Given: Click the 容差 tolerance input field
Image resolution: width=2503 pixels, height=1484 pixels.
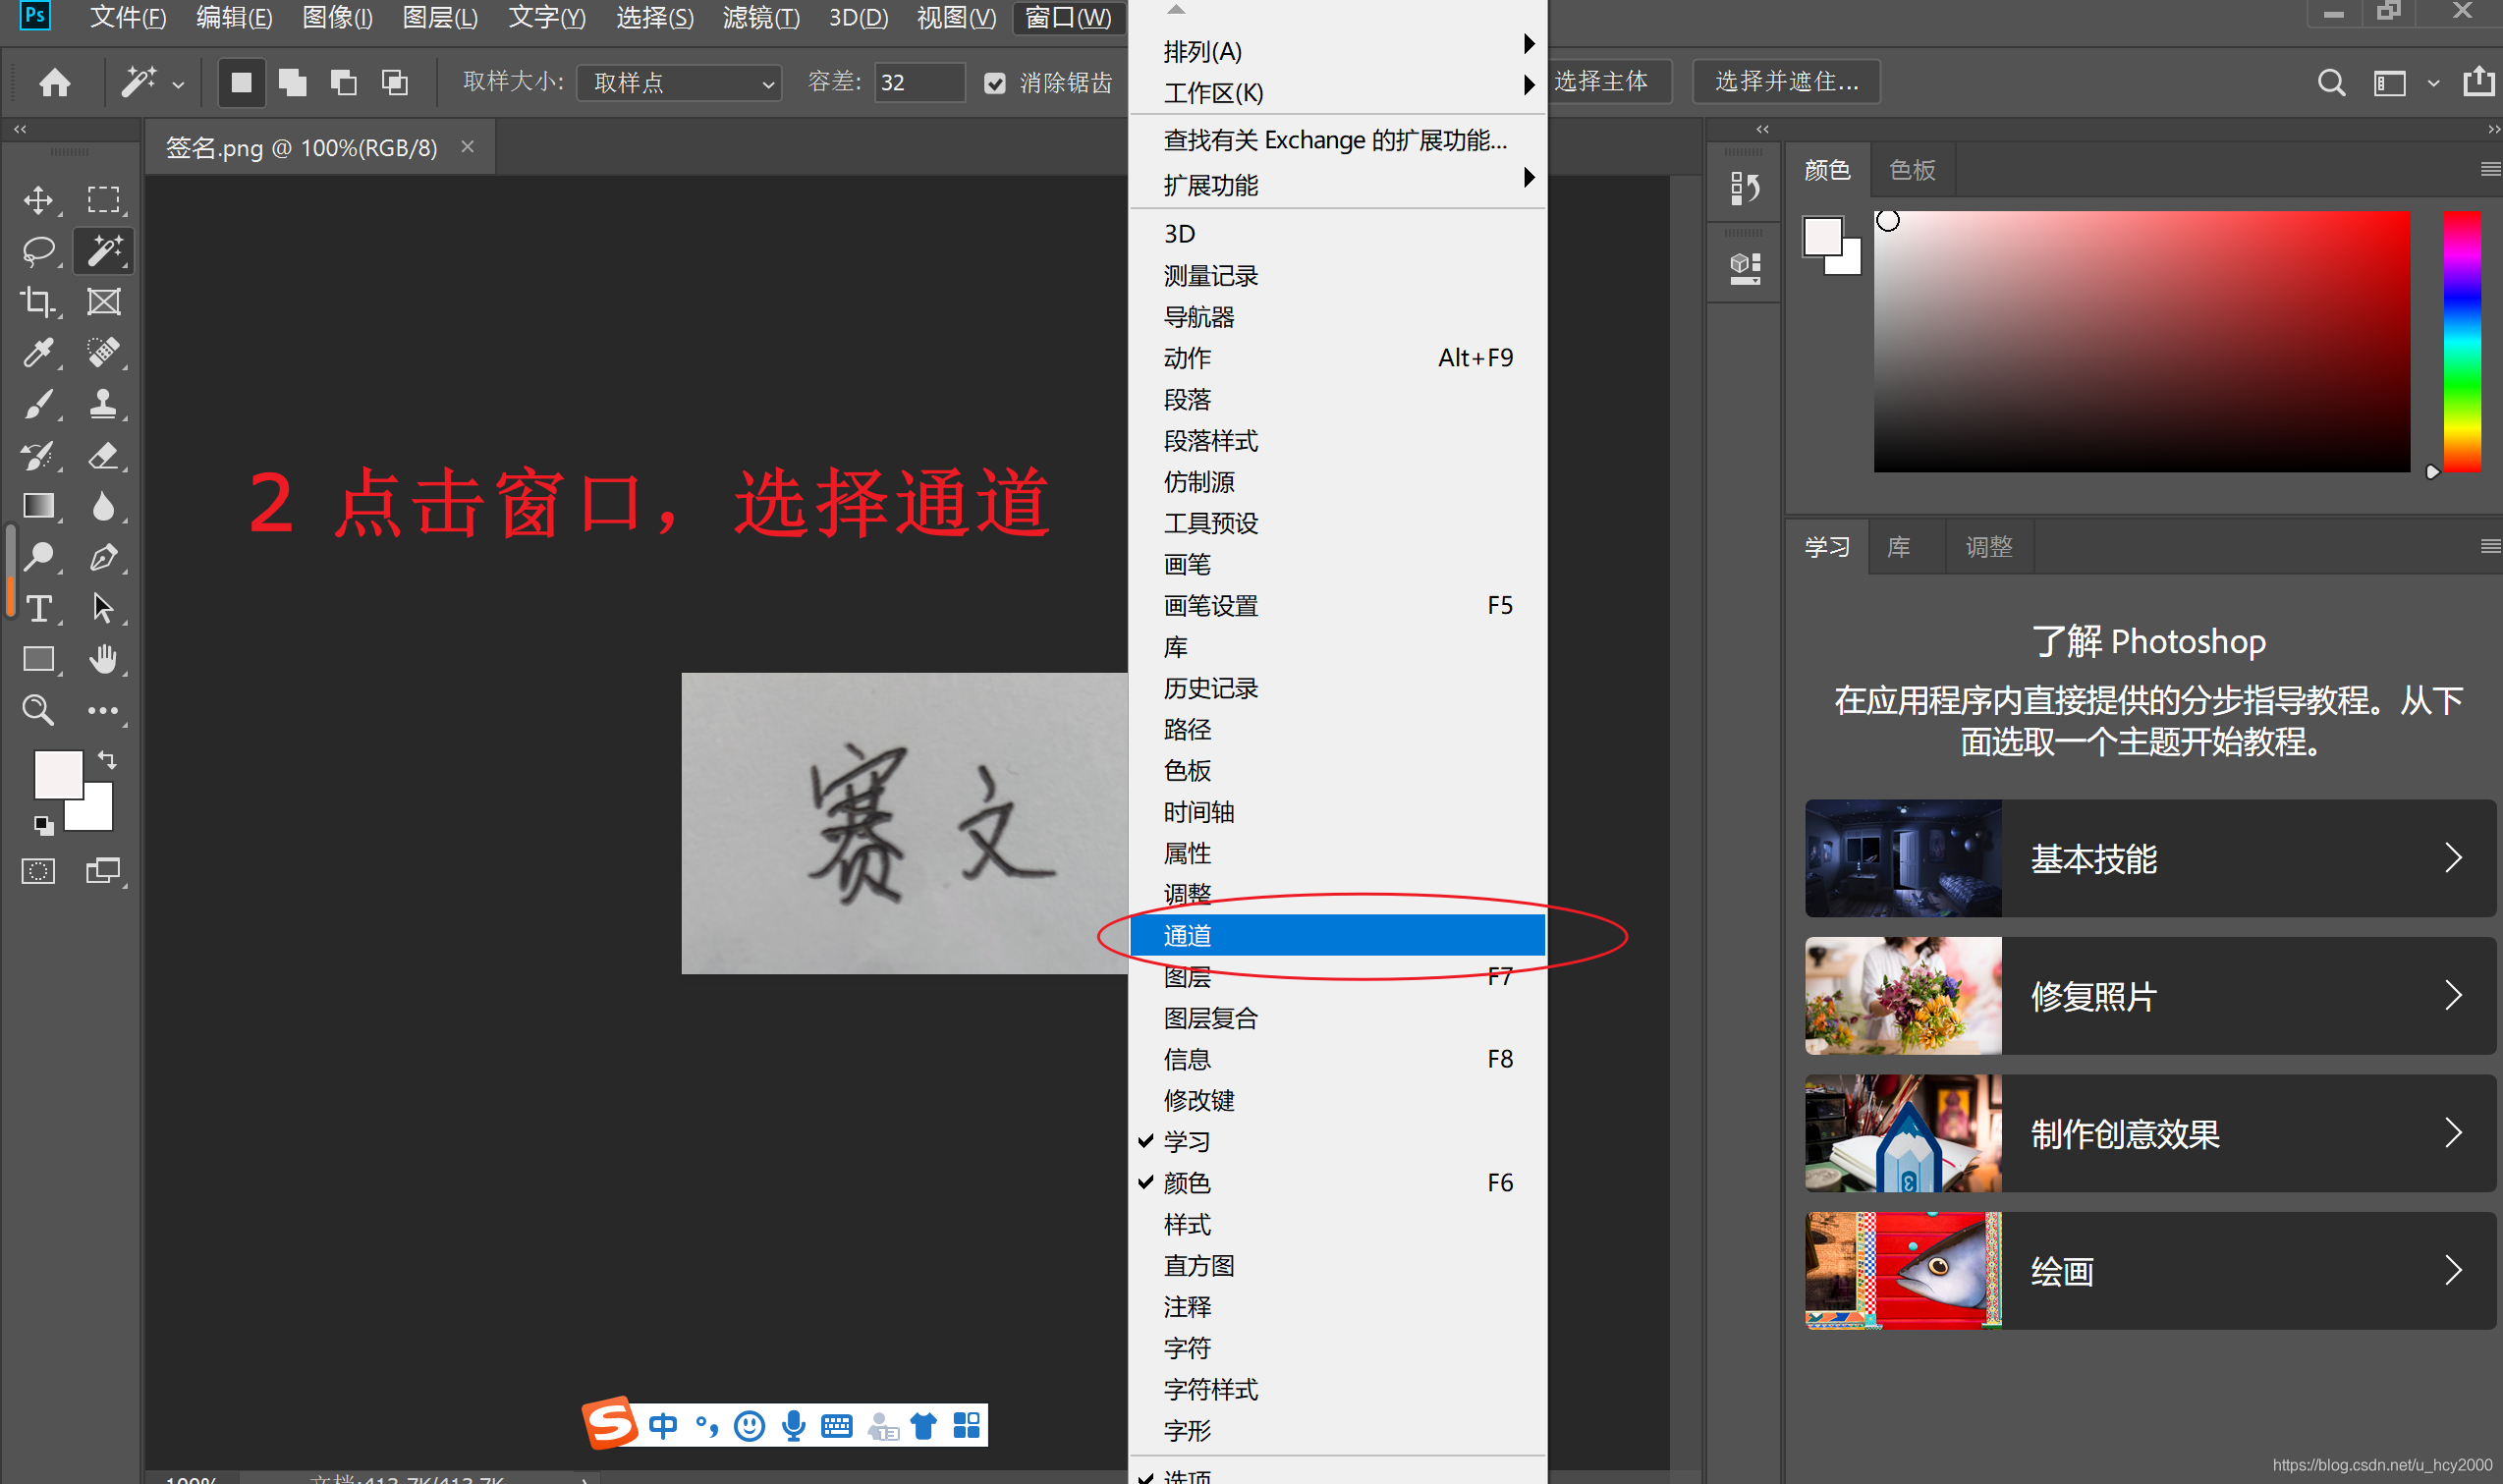Looking at the screenshot, I should (918, 83).
